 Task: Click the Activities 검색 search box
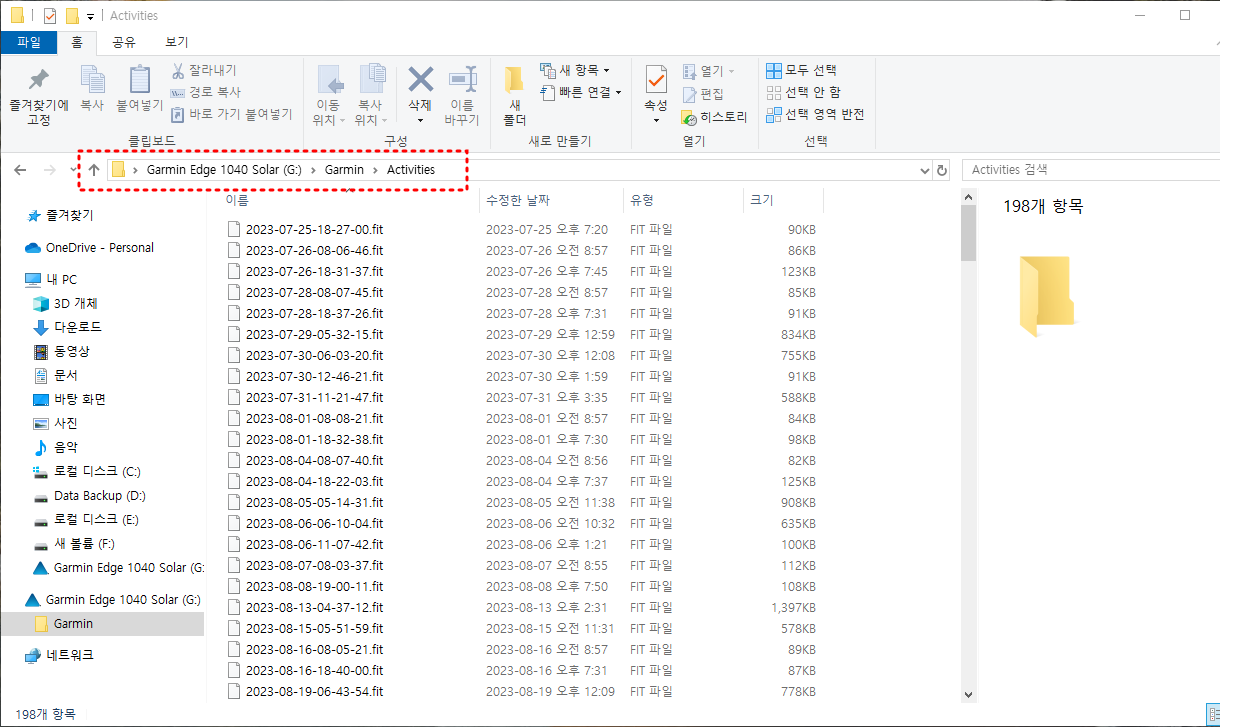coord(1090,170)
